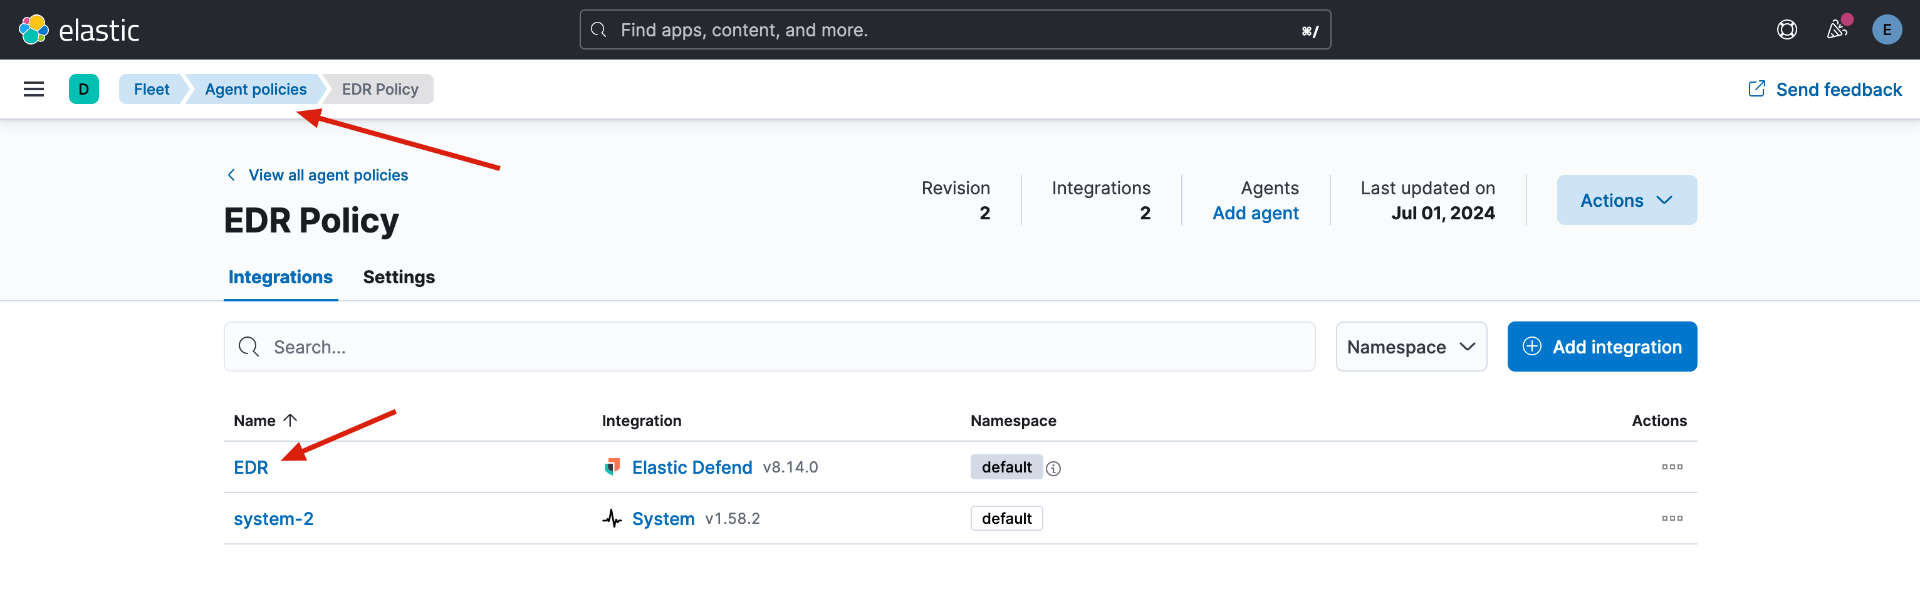The image size is (1920, 607).
Task: Click the EDR Policy page title
Action: click(x=311, y=220)
